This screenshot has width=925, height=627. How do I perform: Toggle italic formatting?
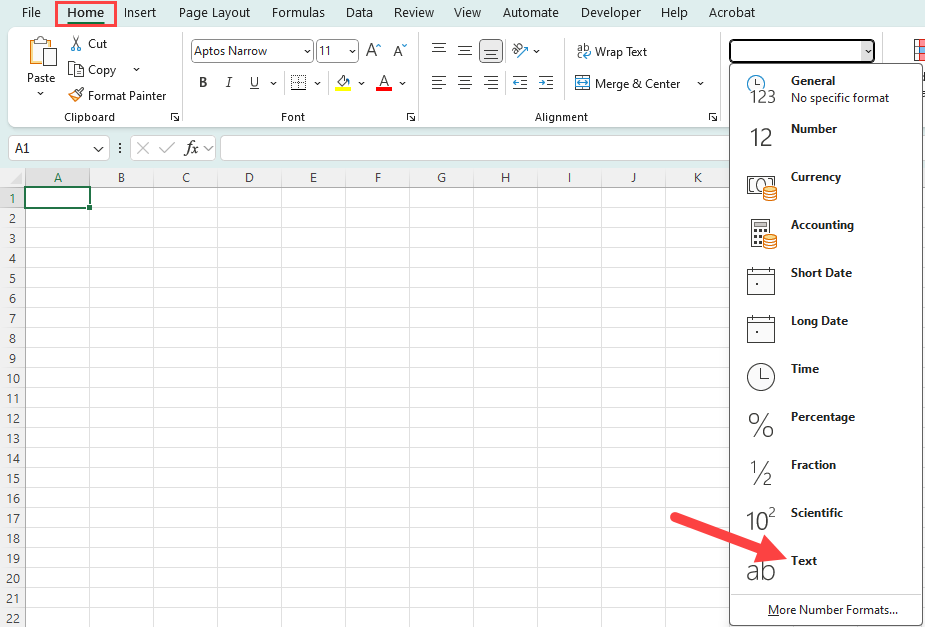(x=228, y=83)
